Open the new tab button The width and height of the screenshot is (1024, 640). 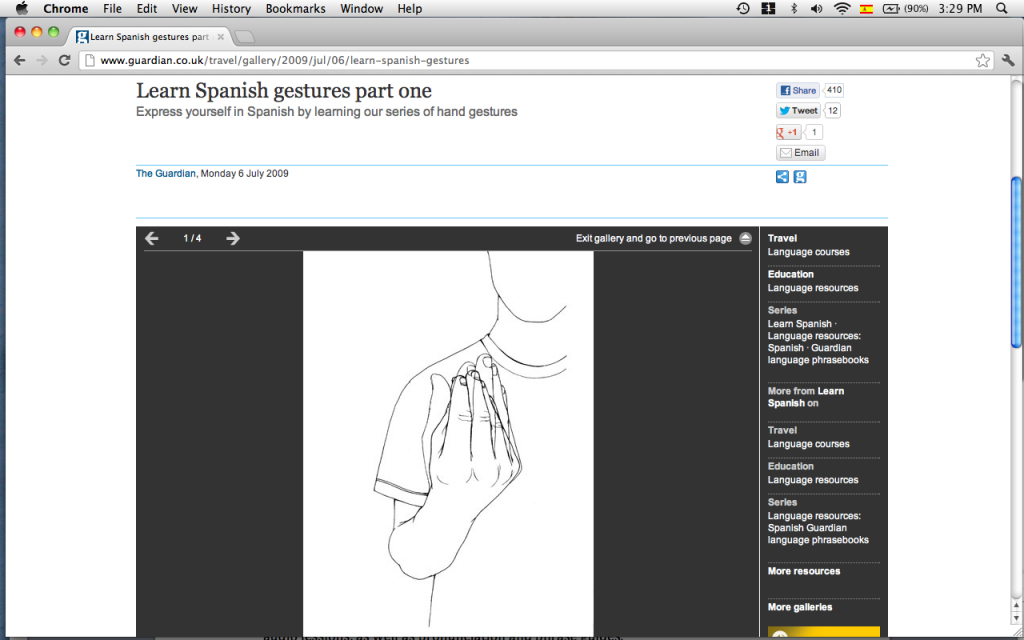click(x=244, y=37)
